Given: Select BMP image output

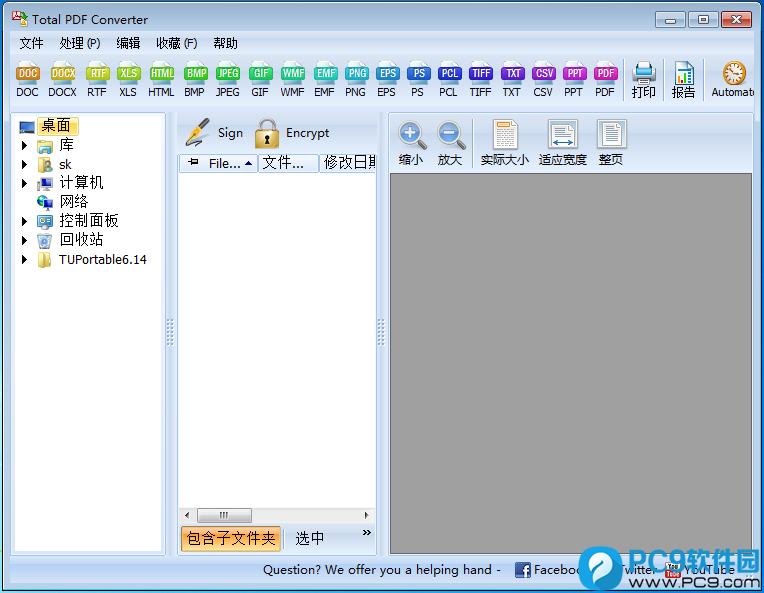Looking at the screenshot, I should [195, 79].
